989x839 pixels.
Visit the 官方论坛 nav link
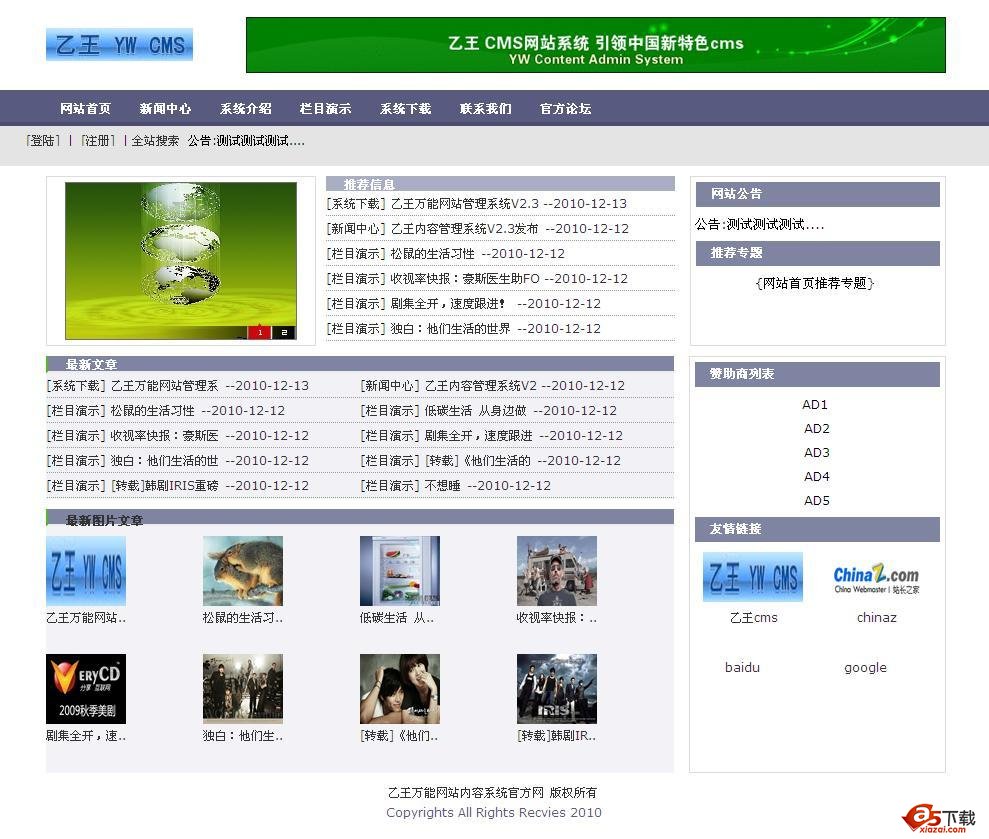[566, 109]
